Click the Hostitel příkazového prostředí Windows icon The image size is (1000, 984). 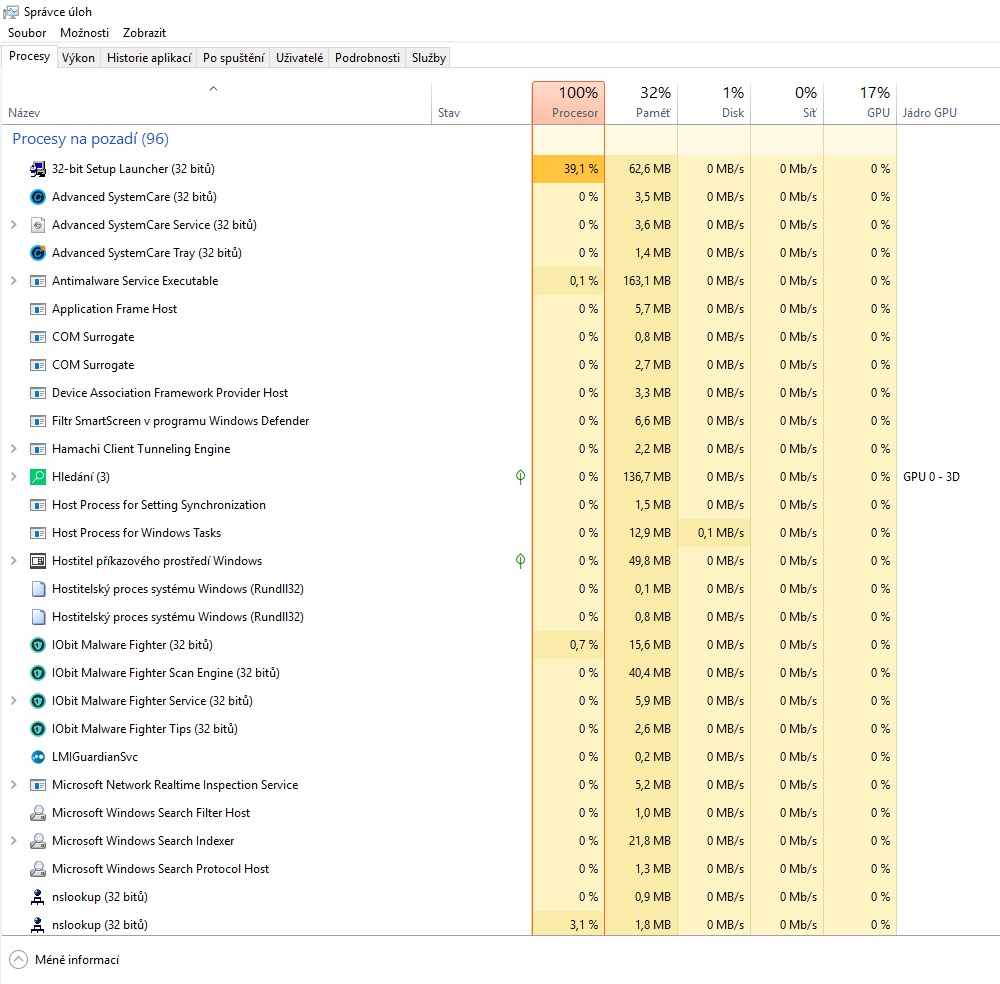pyautogui.click(x=38, y=561)
